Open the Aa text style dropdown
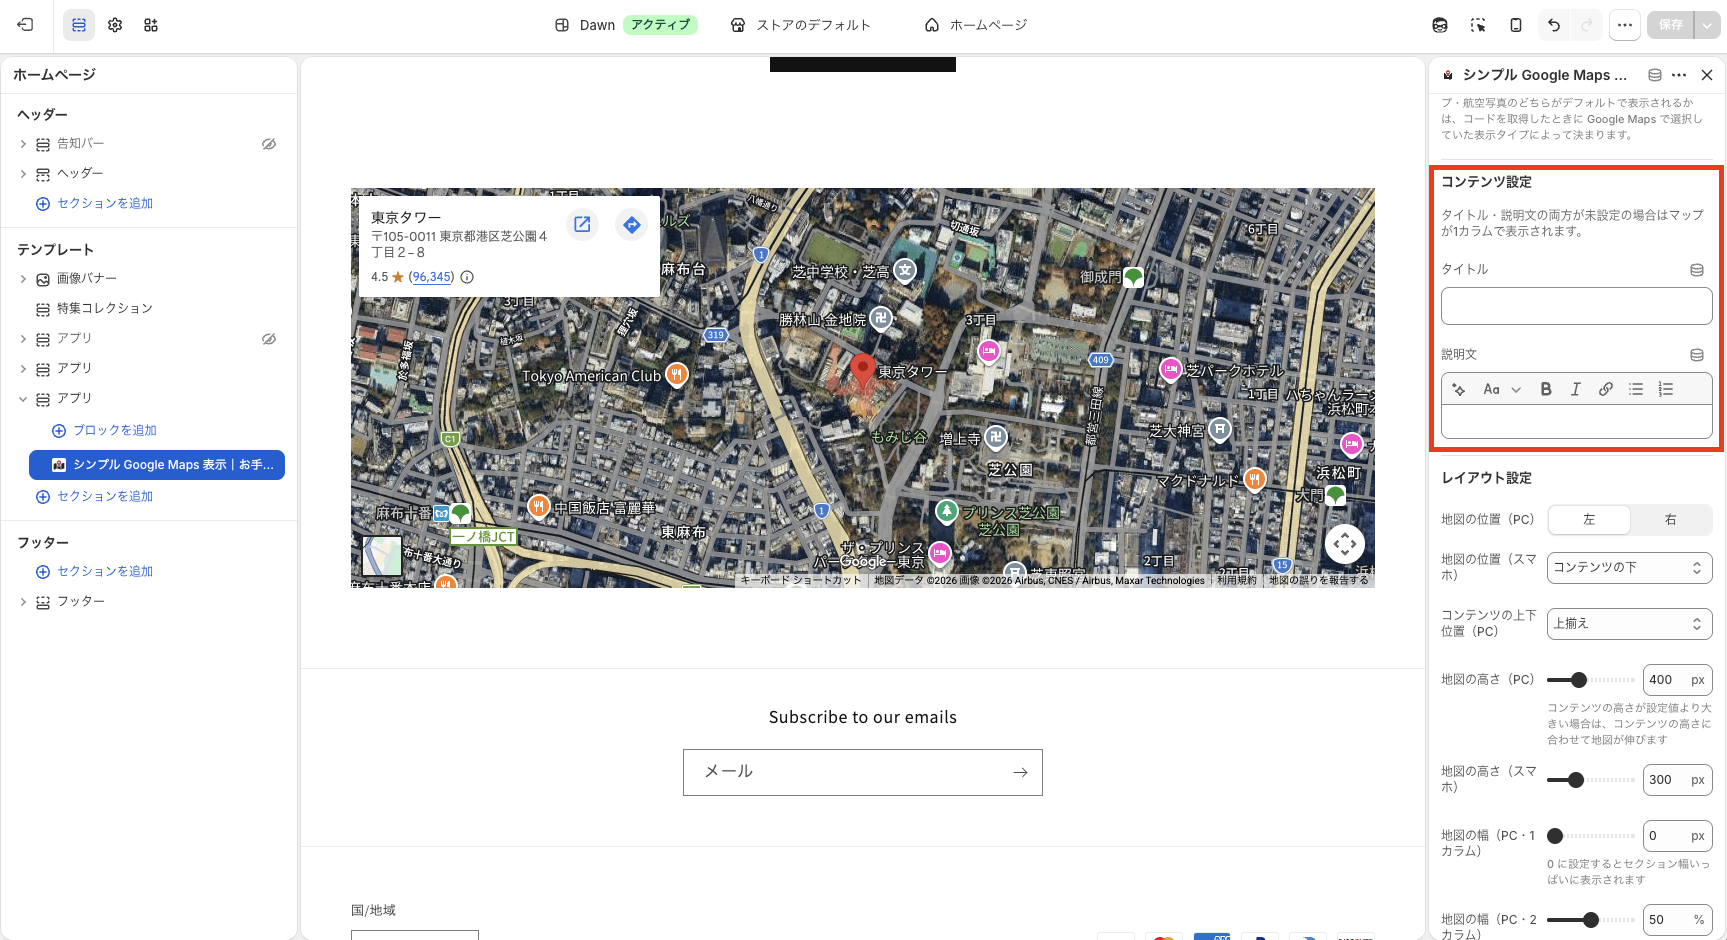 (x=1502, y=390)
